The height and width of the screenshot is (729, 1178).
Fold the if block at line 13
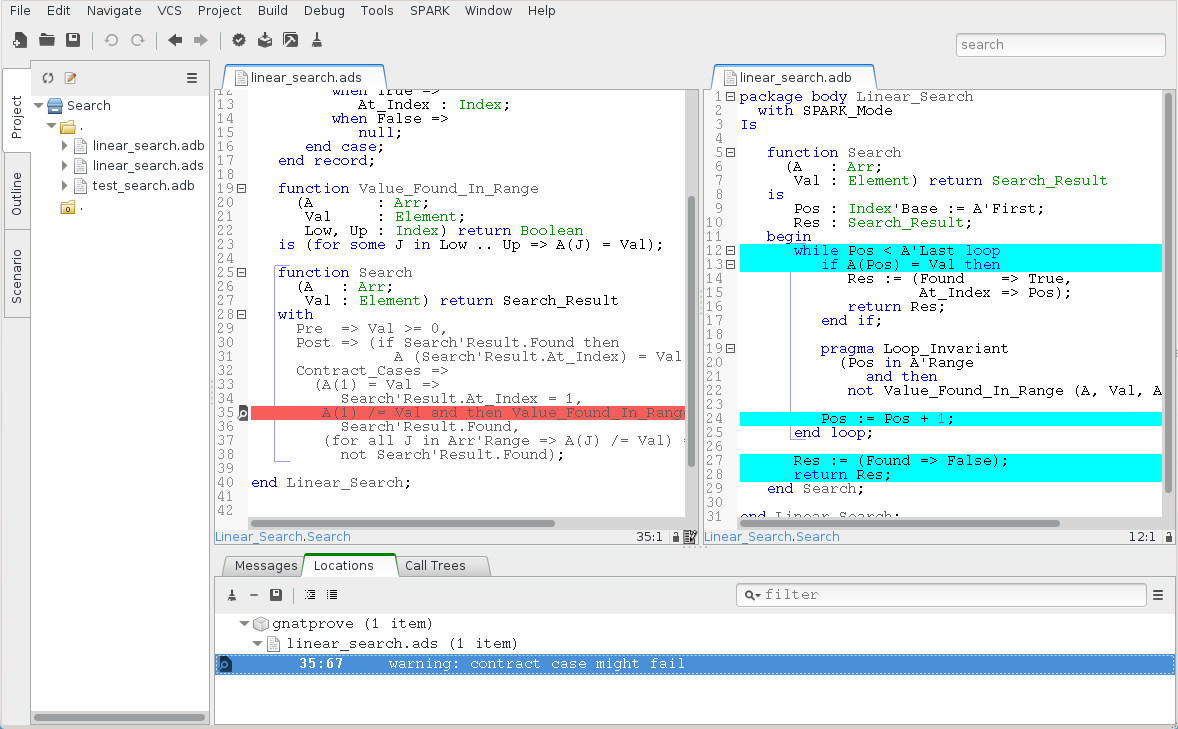click(x=730, y=265)
